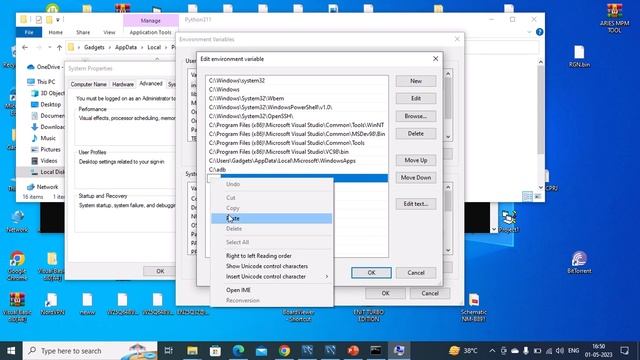Viewport: 640px width, 360px height.
Task: Click the Delete button in the path editor
Action: [x=416, y=133]
